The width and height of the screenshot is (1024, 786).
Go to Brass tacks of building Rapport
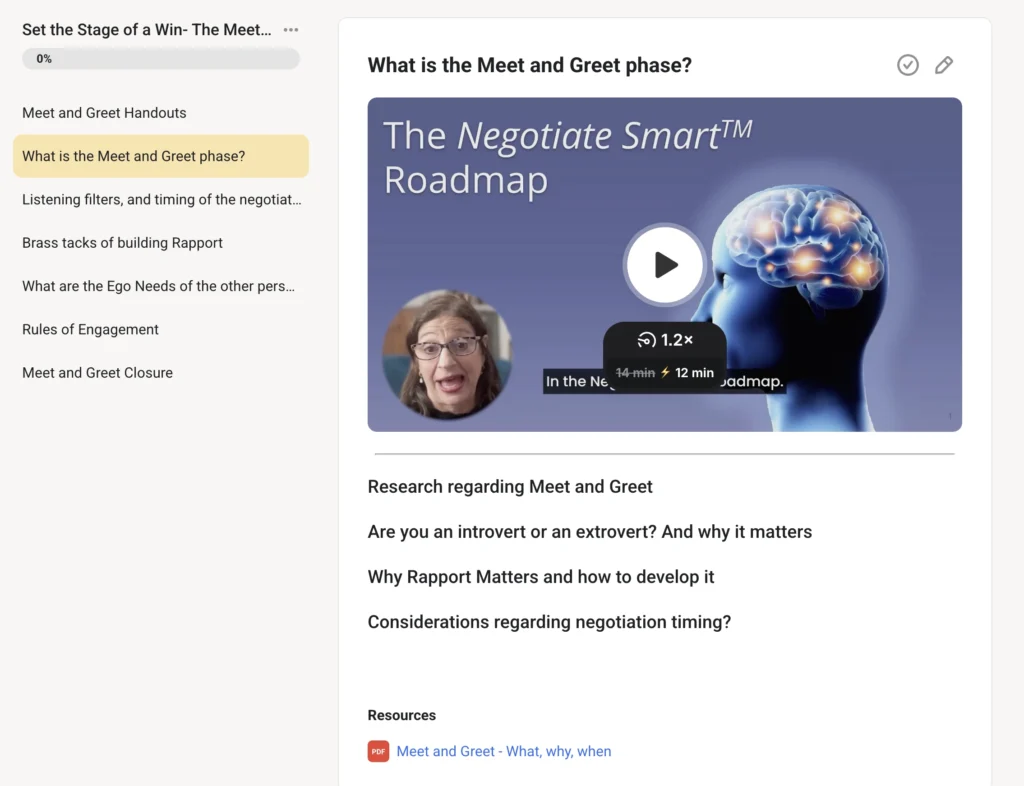coord(122,243)
